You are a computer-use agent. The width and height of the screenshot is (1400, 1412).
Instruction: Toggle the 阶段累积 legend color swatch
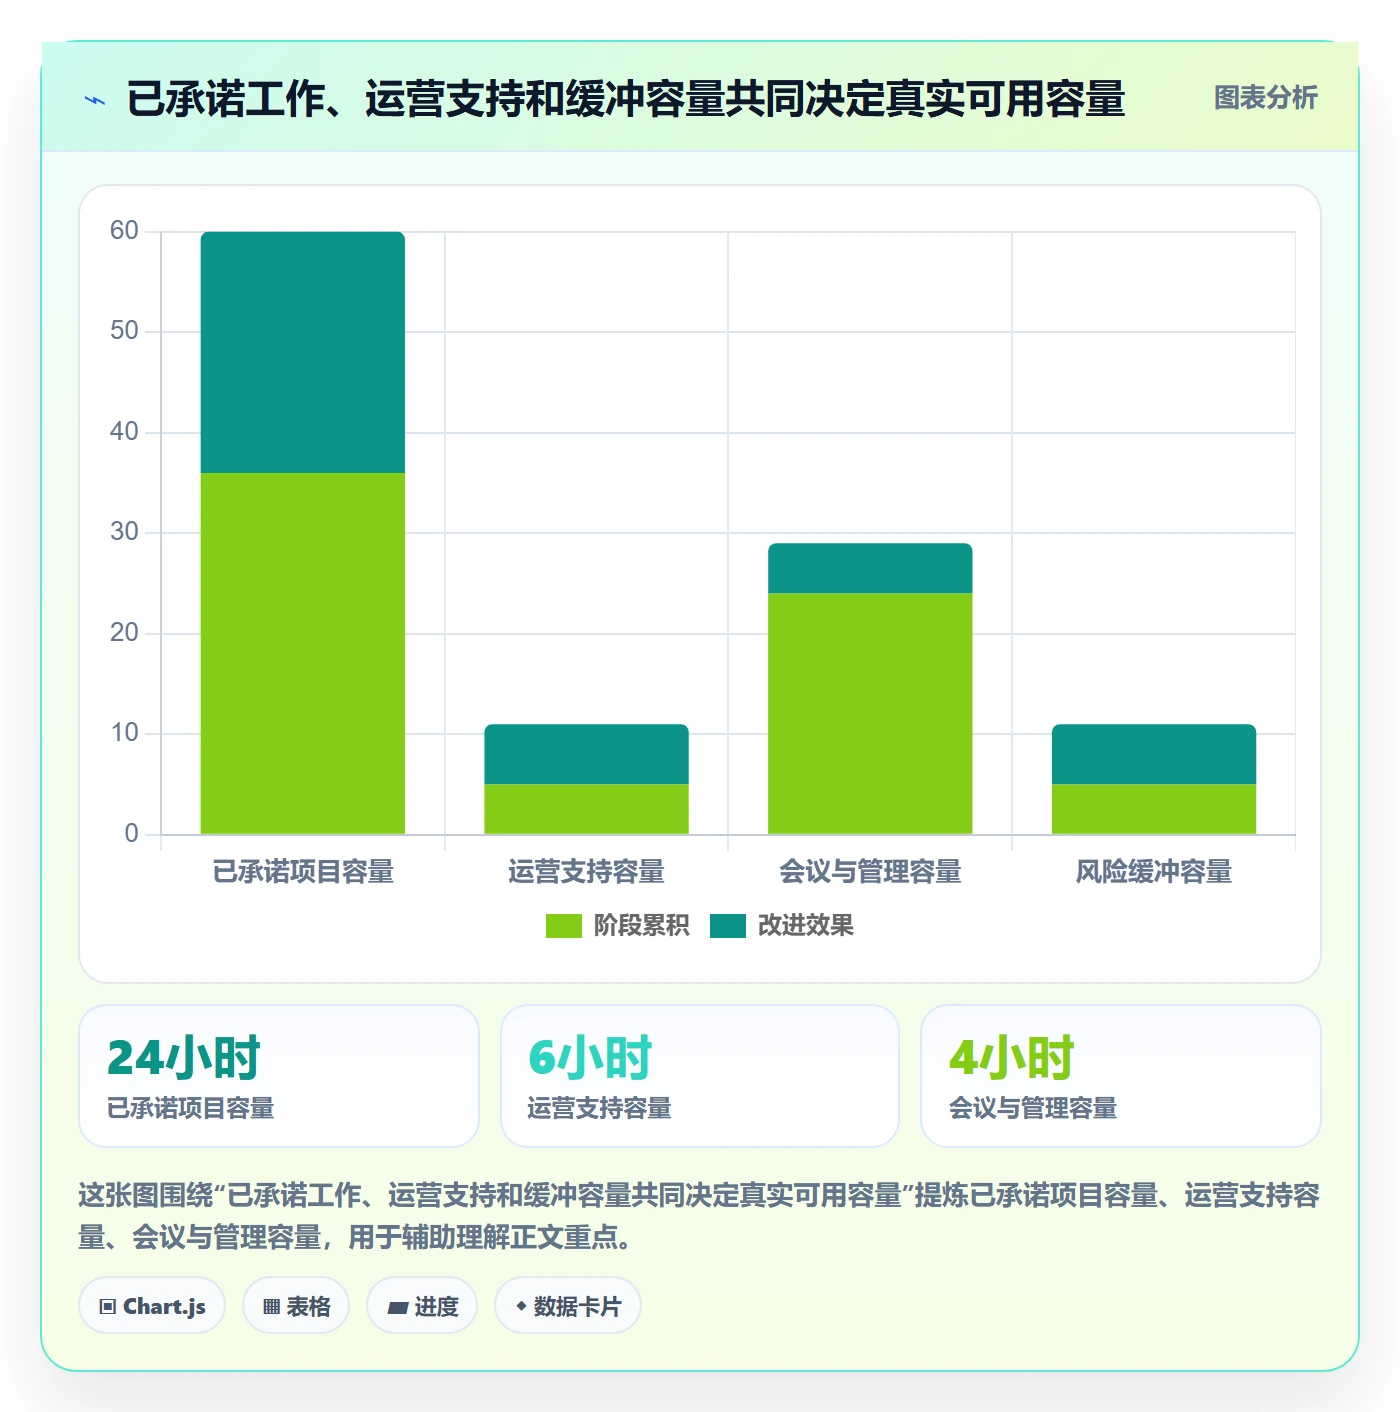(x=563, y=926)
